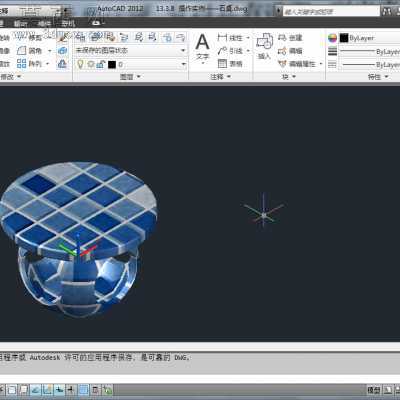Click the keyword search input field
This screenshot has width=400, height=400.
(x=331, y=11)
